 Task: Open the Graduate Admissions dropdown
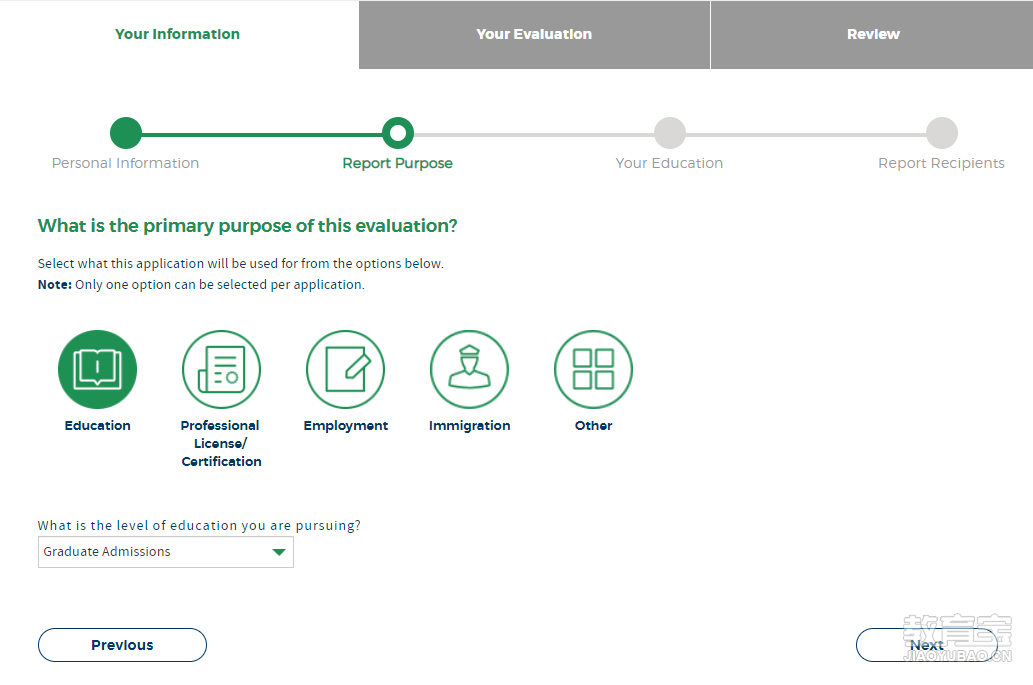click(x=165, y=552)
